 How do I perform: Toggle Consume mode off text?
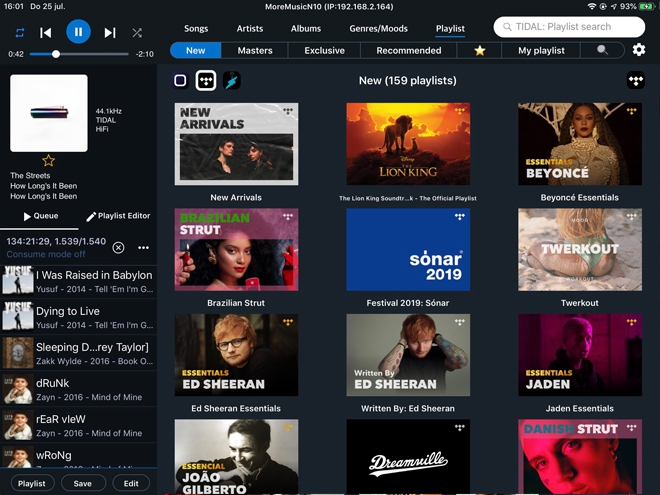click(x=46, y=254)
